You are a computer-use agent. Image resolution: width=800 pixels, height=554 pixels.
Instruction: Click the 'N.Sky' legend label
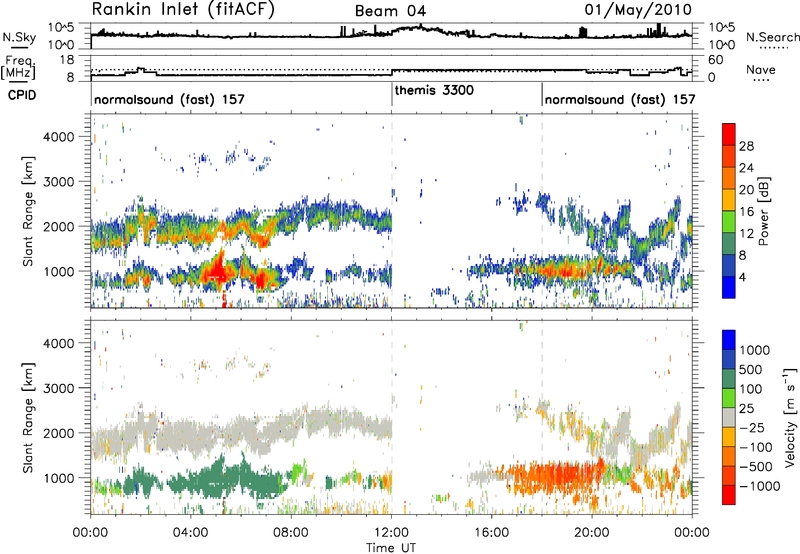(19, 37)
